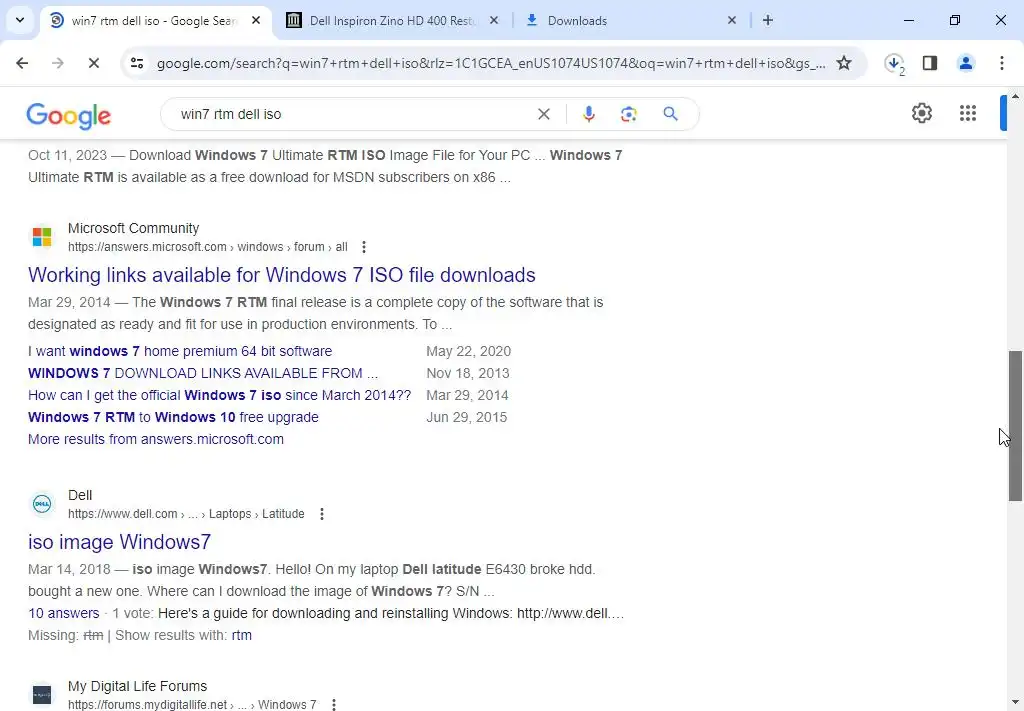1024x711 pixels.
Task: Open Working links available for Windows 7 ISO
Action: coord(281,275)
